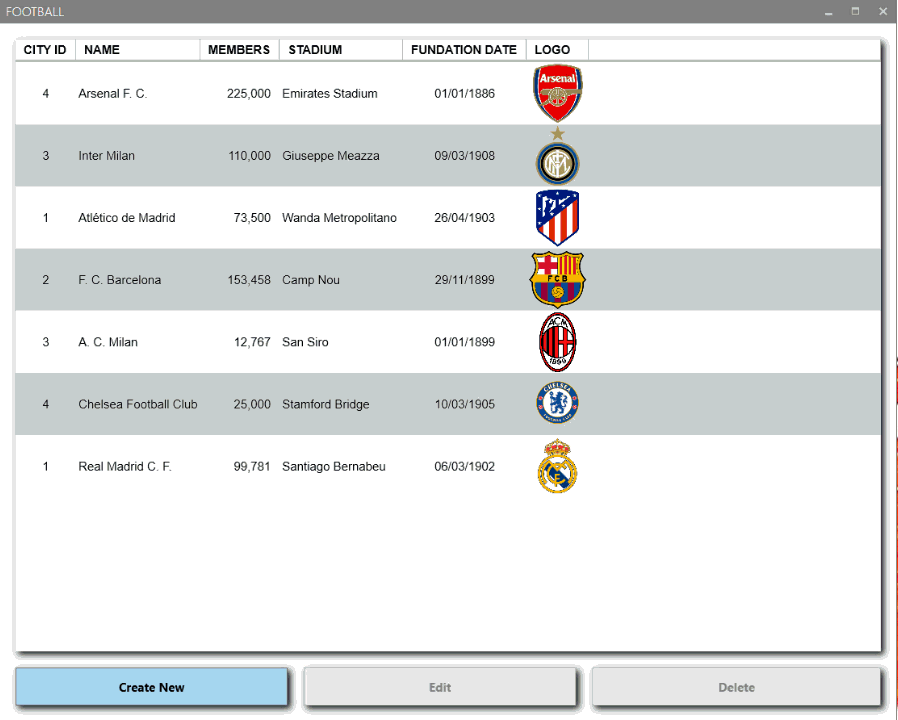The image size is (898, 720).
Task: Click the Wanda Metropolitano stadium cell
Action: (339, 218)
